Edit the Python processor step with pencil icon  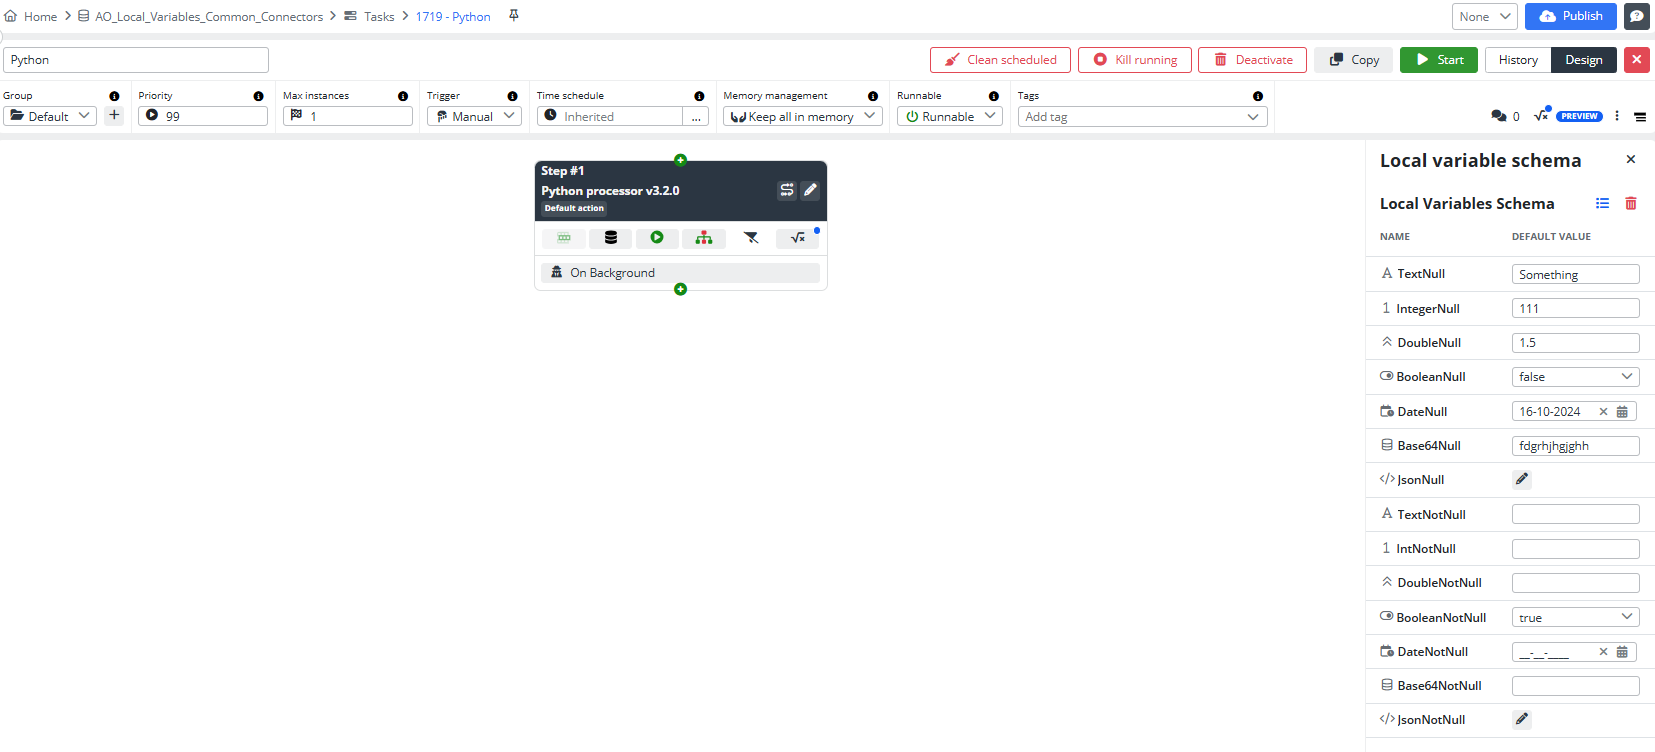810,190
